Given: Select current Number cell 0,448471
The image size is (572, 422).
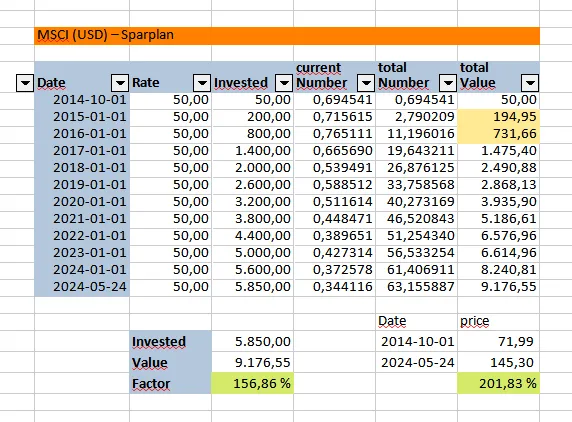Looking at the screenshot, I should point(335,219).
